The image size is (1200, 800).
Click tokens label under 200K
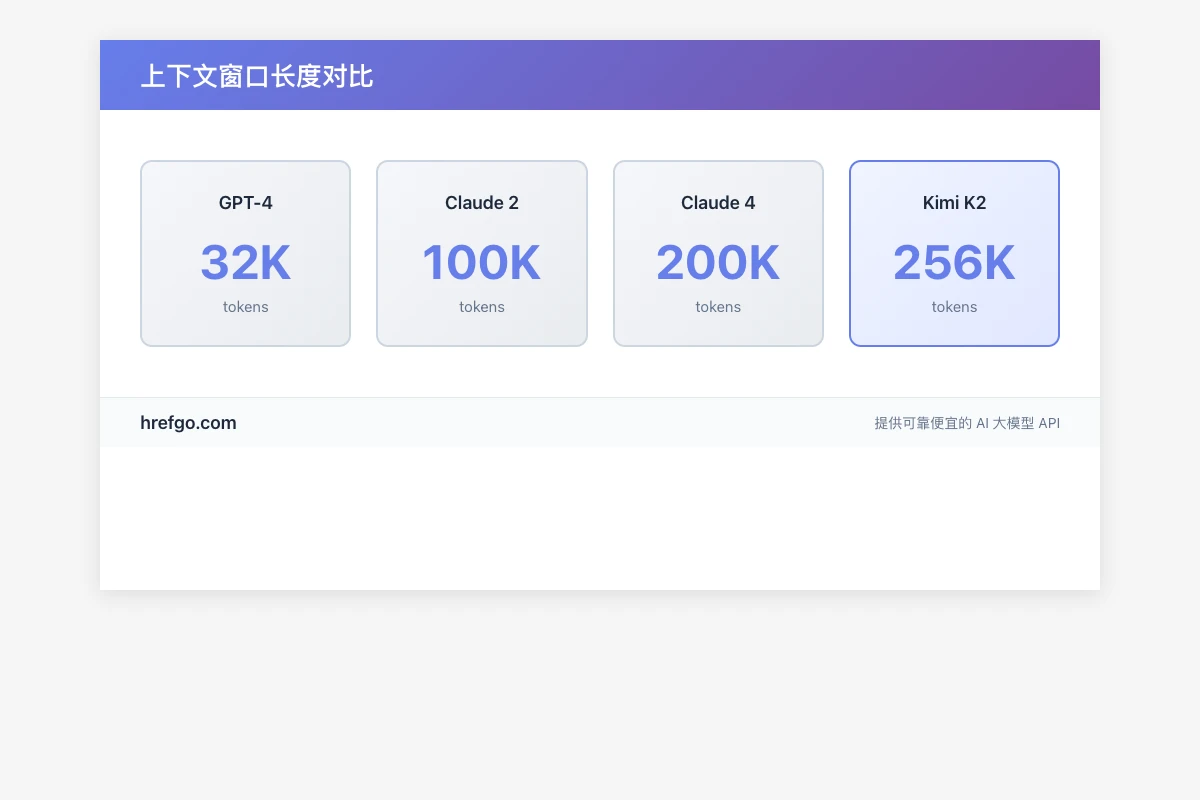[718, 307]
